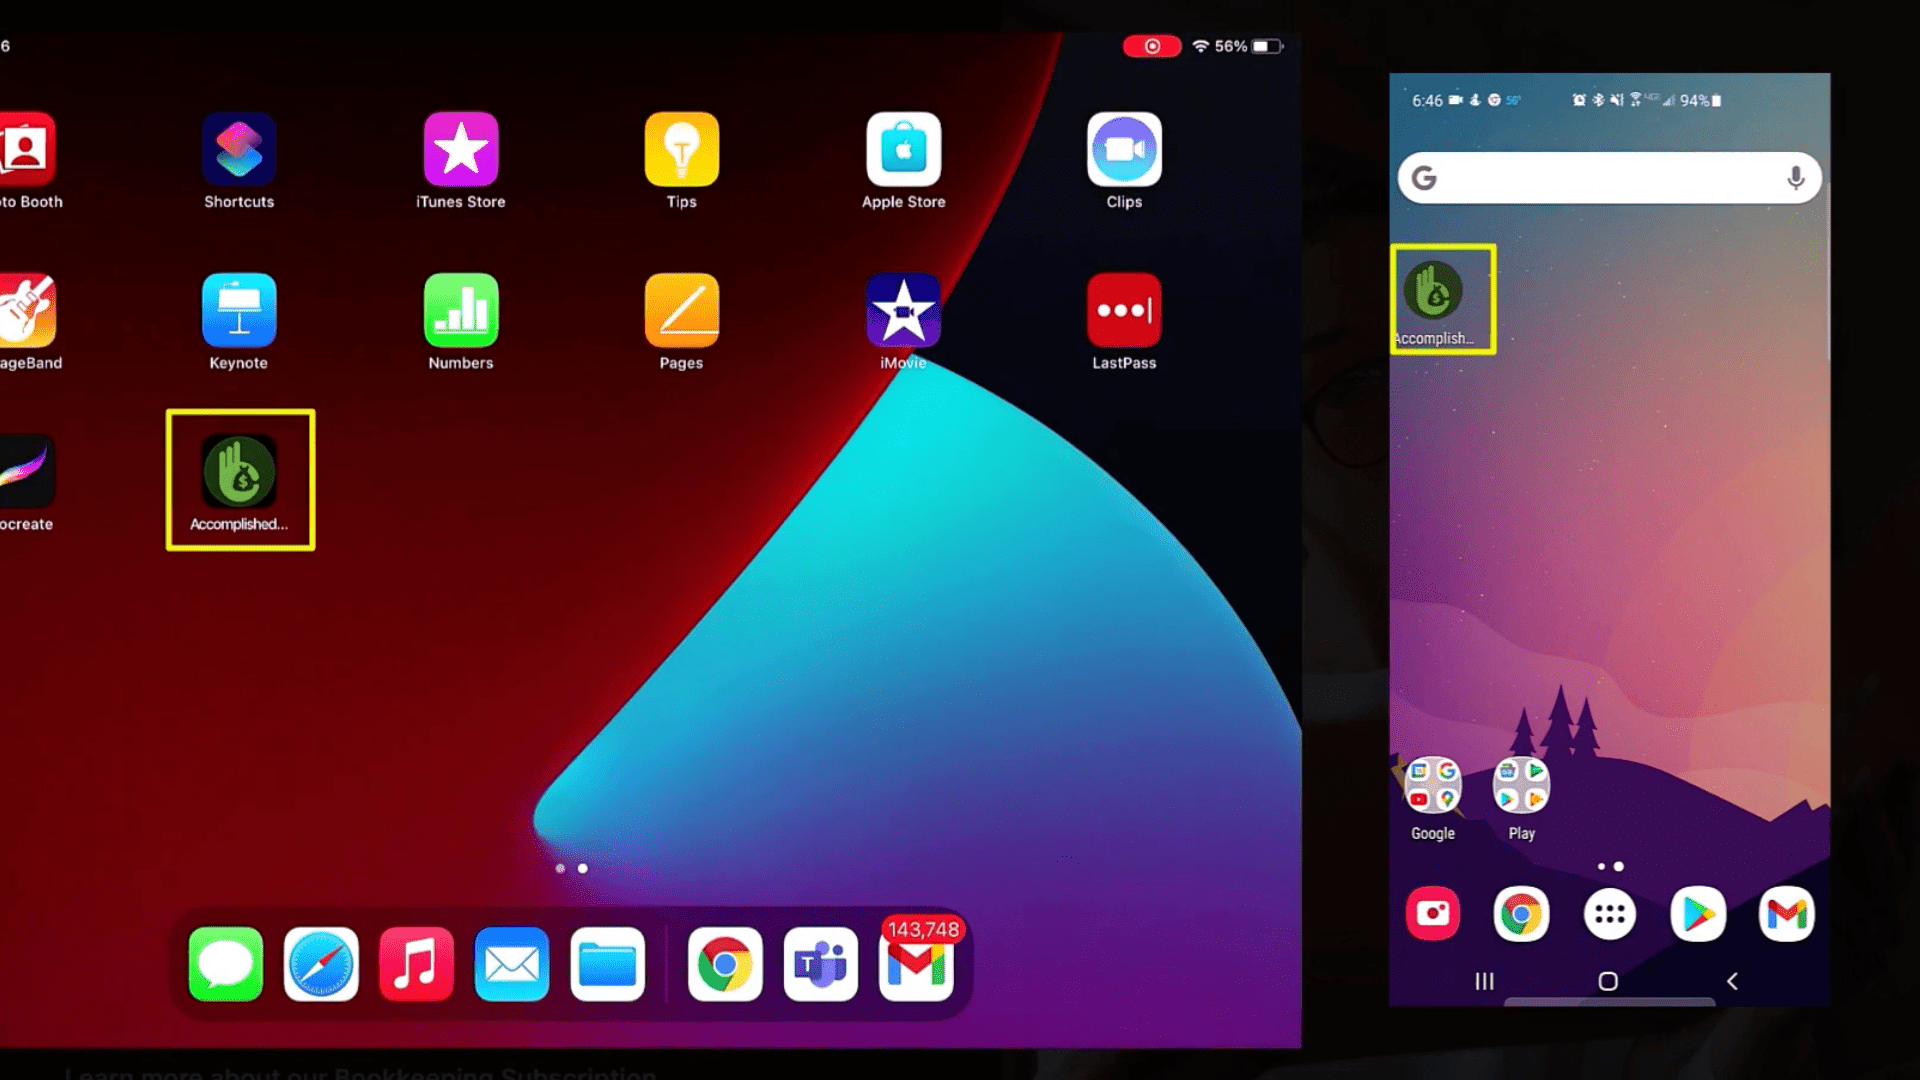The width and height of the screenshot is (1920, 1080).
Task: Open Android recent apps view
Action: click(x=1486, y=980)
